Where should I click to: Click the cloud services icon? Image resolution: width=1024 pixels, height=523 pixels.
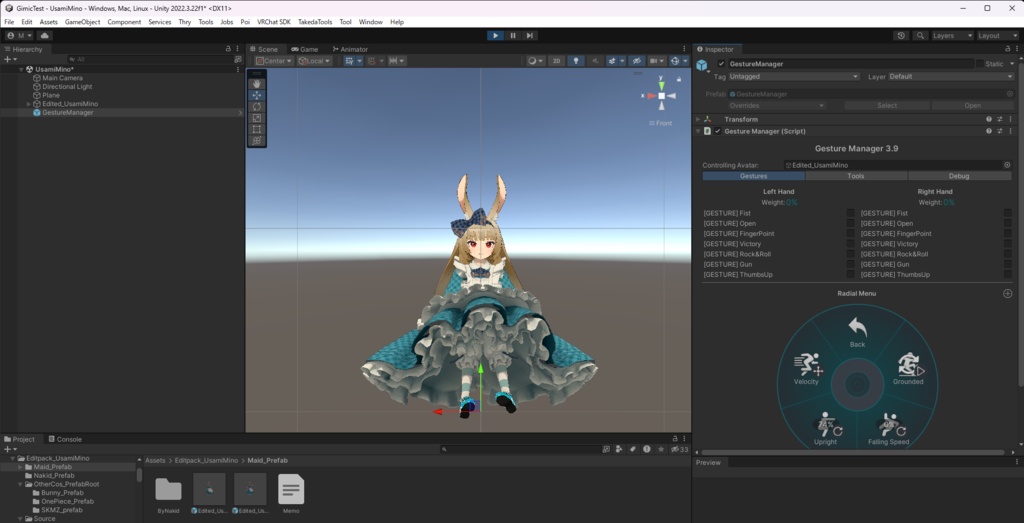(44, 35)
